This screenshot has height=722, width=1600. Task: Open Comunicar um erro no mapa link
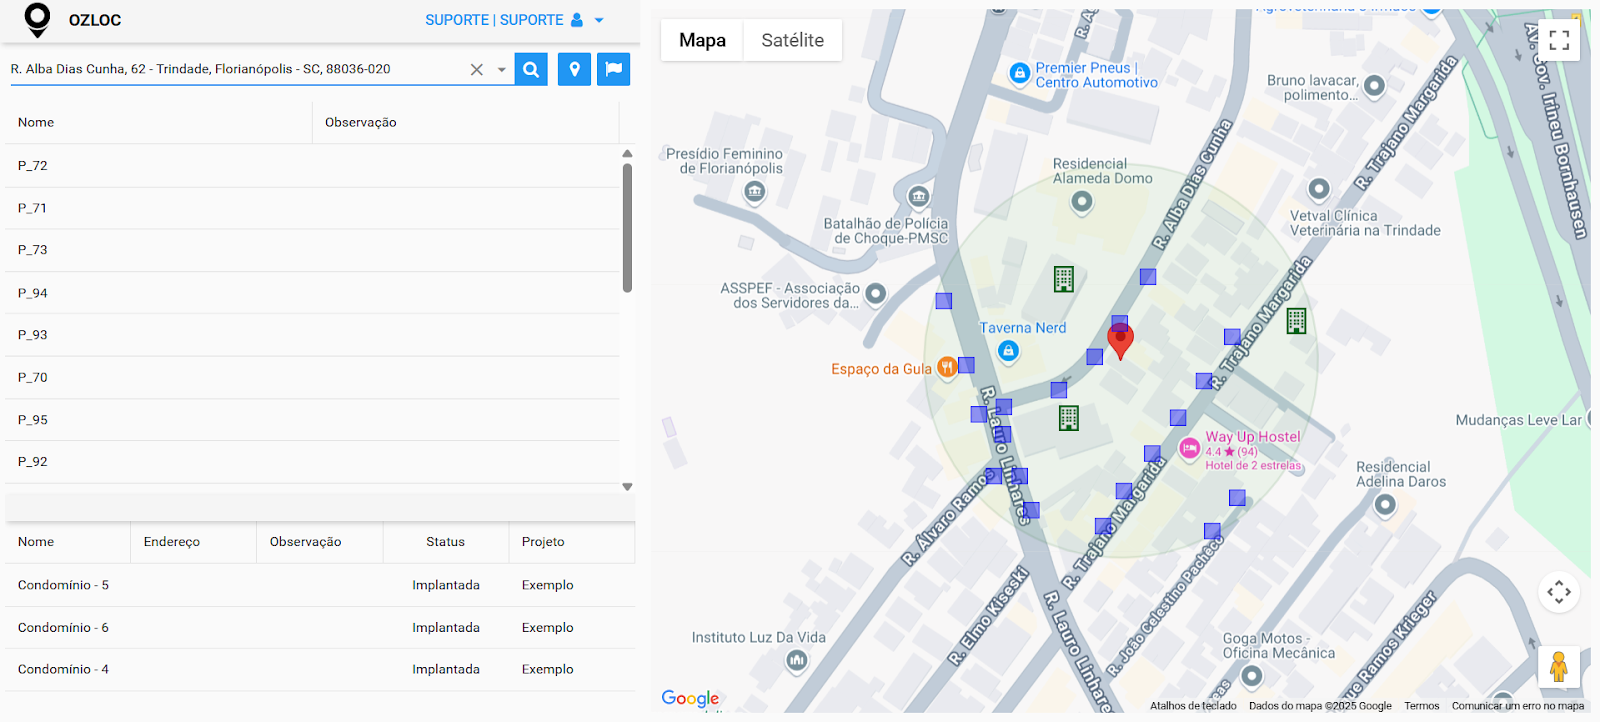click(1518, 706)
